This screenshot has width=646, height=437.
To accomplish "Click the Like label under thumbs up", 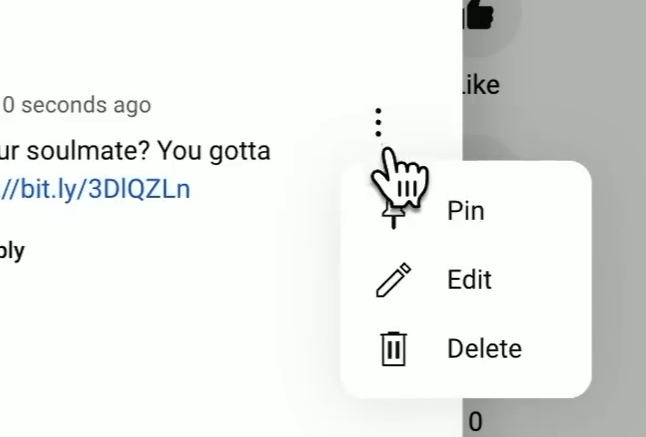I will [x=481, y=85].
